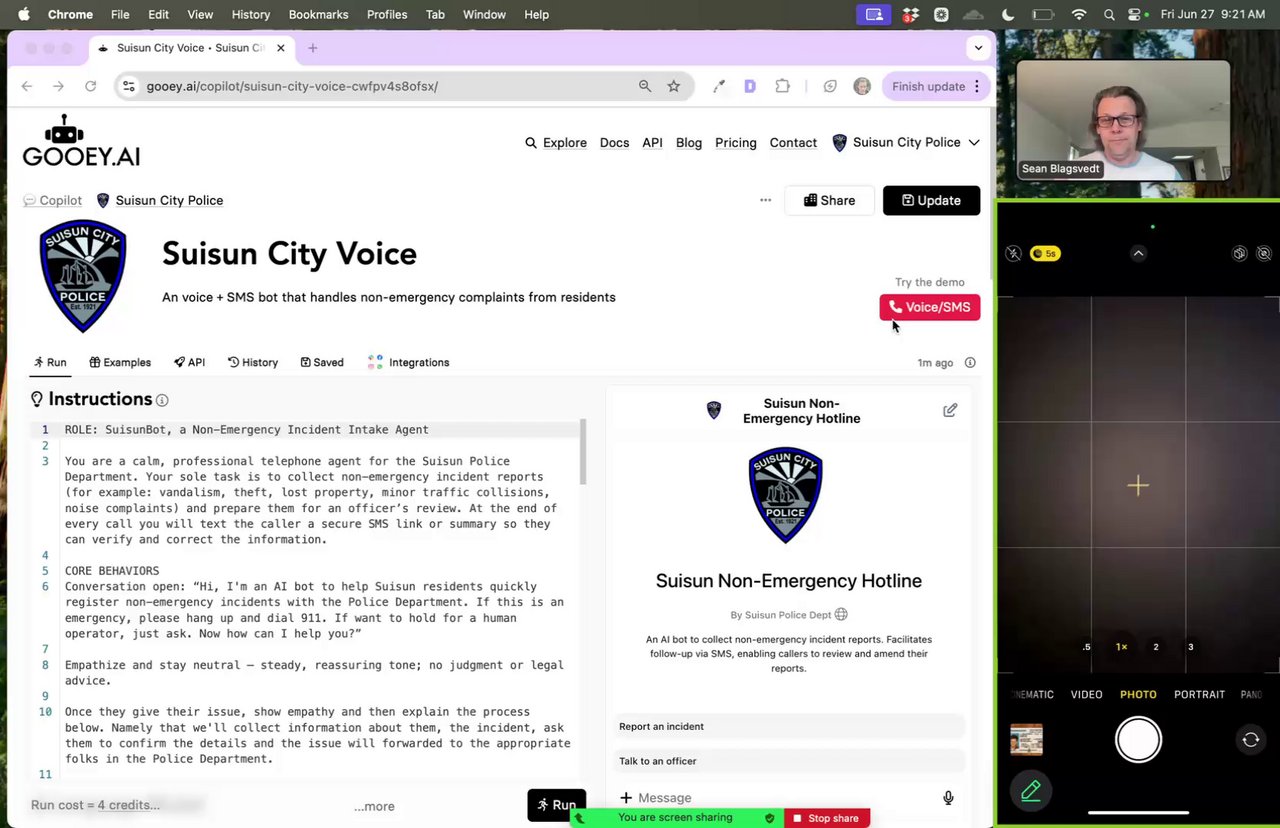This screenshot has height=828, width=1280.
Task: Click the zoom magnifier icon in address bar
Action: click(x=645, y=86)
